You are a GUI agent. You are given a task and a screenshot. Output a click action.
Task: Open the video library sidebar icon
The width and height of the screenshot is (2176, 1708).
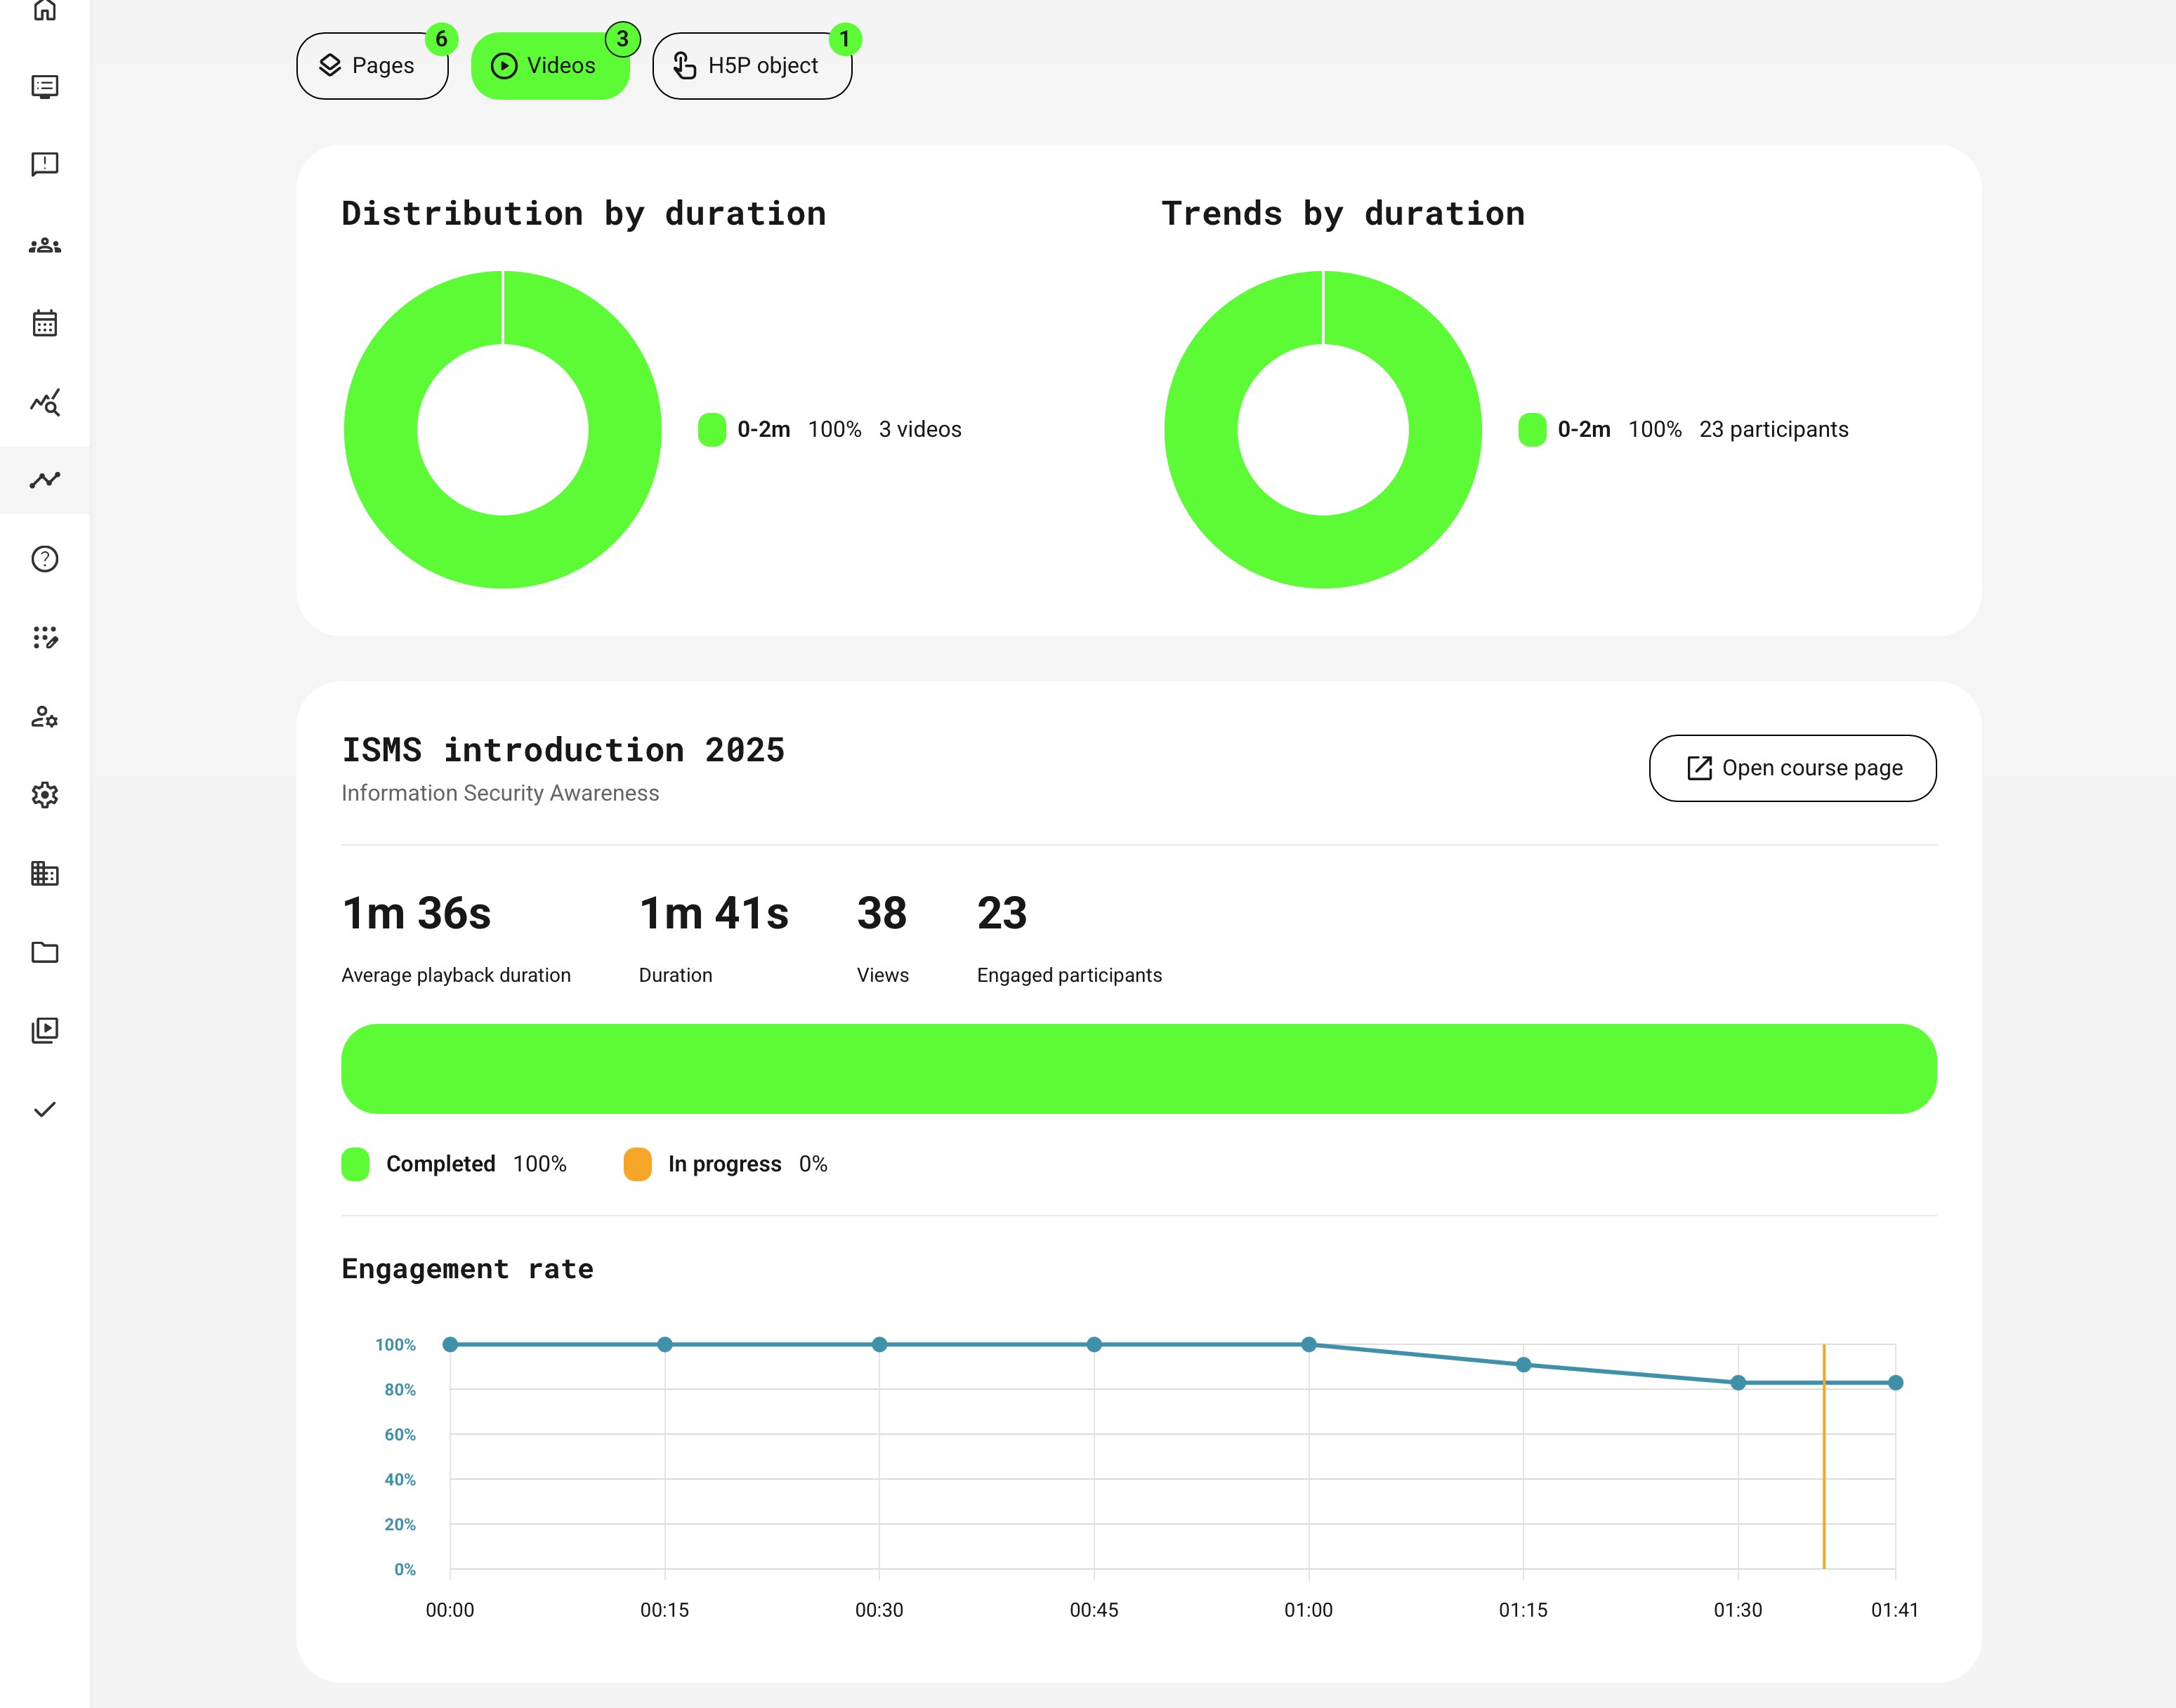click(45, 1031)
